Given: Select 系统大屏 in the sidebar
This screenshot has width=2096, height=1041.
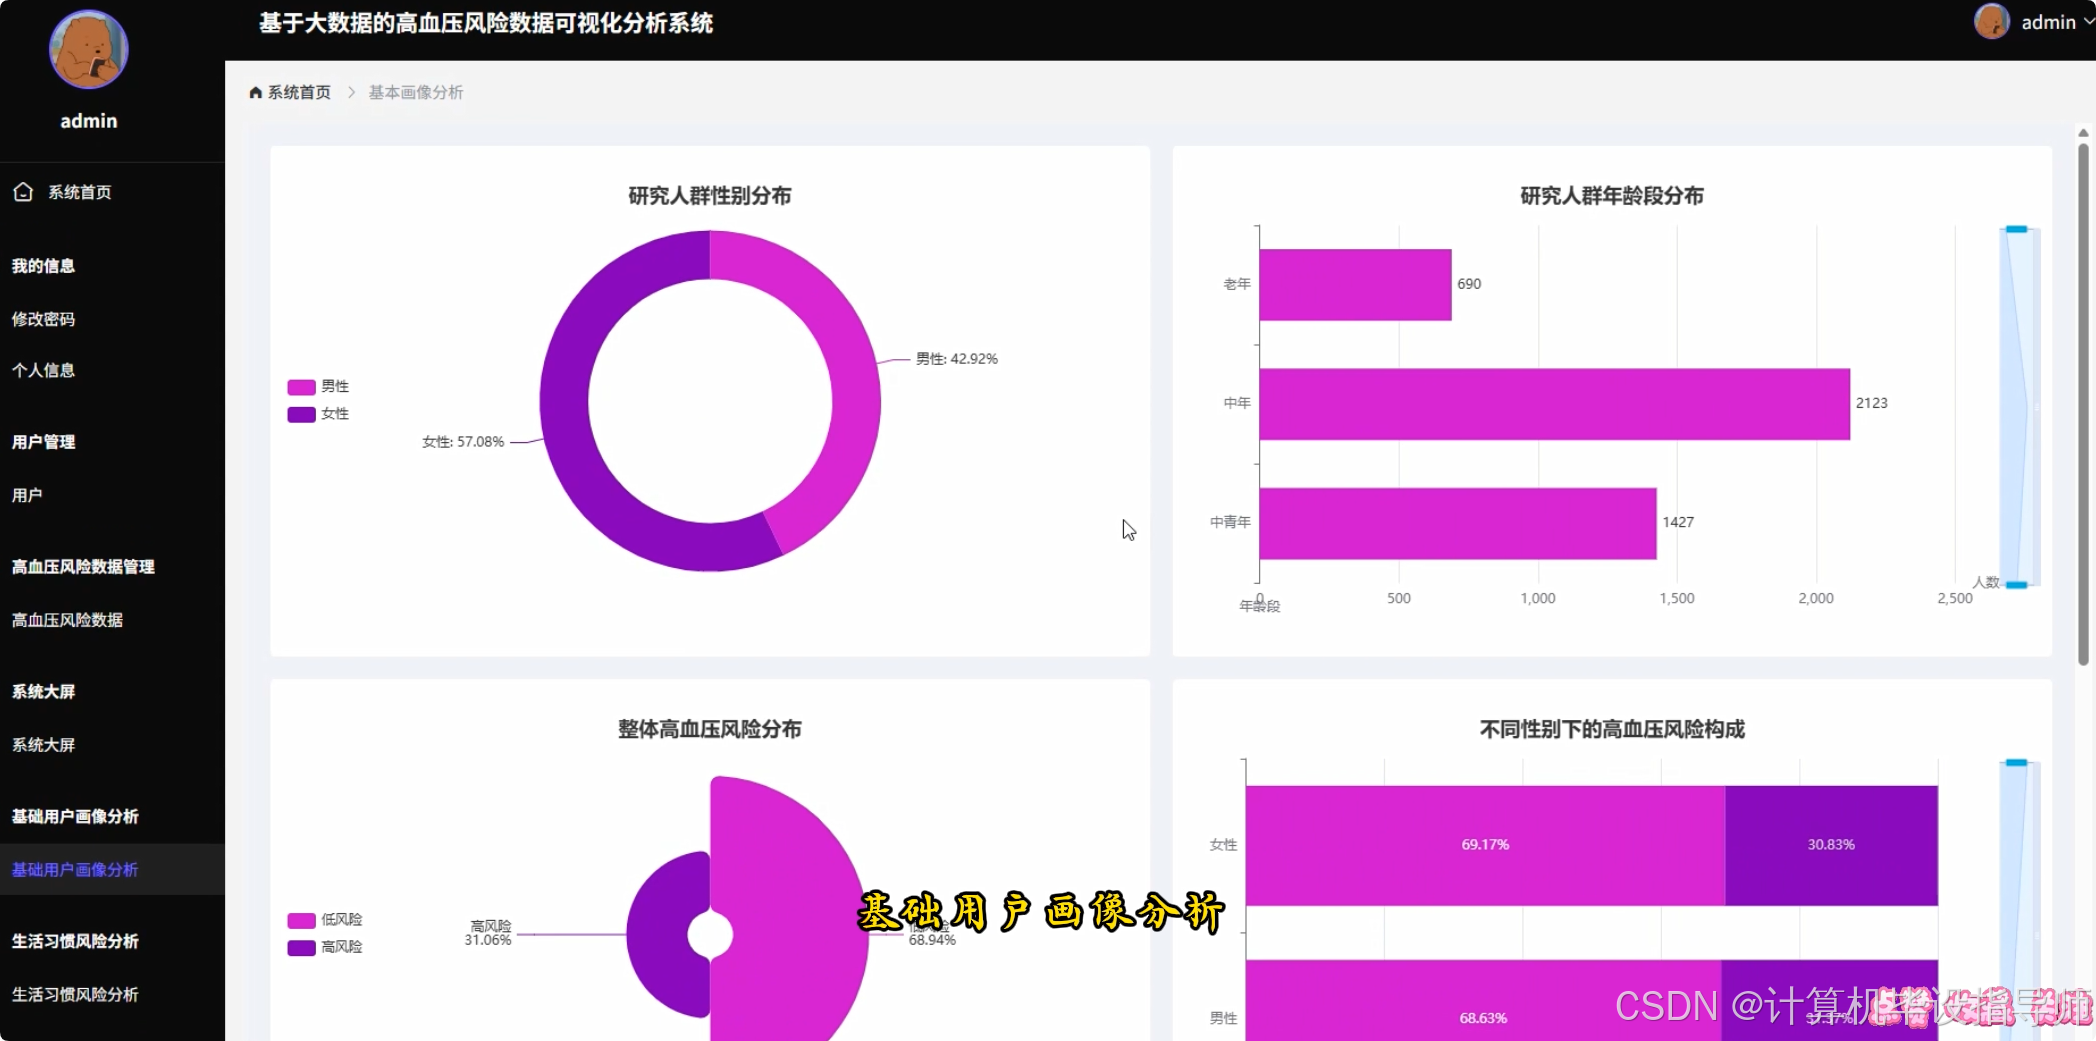Looking at the screenshot, I should pos(44,744).
